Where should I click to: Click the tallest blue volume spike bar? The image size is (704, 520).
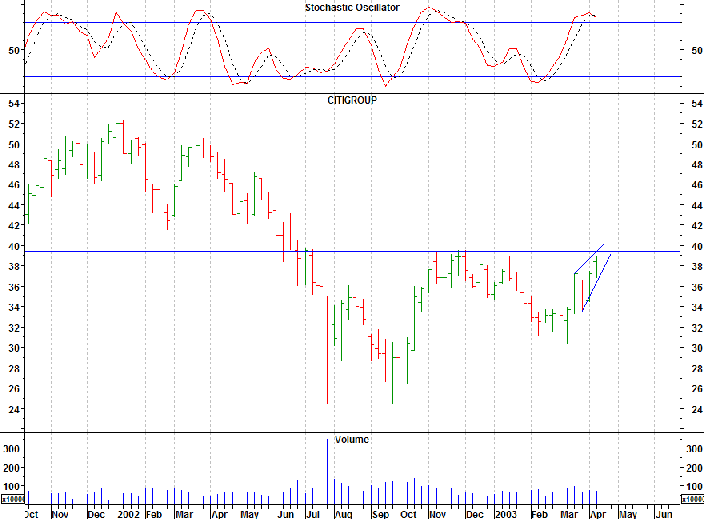point(327,472)
